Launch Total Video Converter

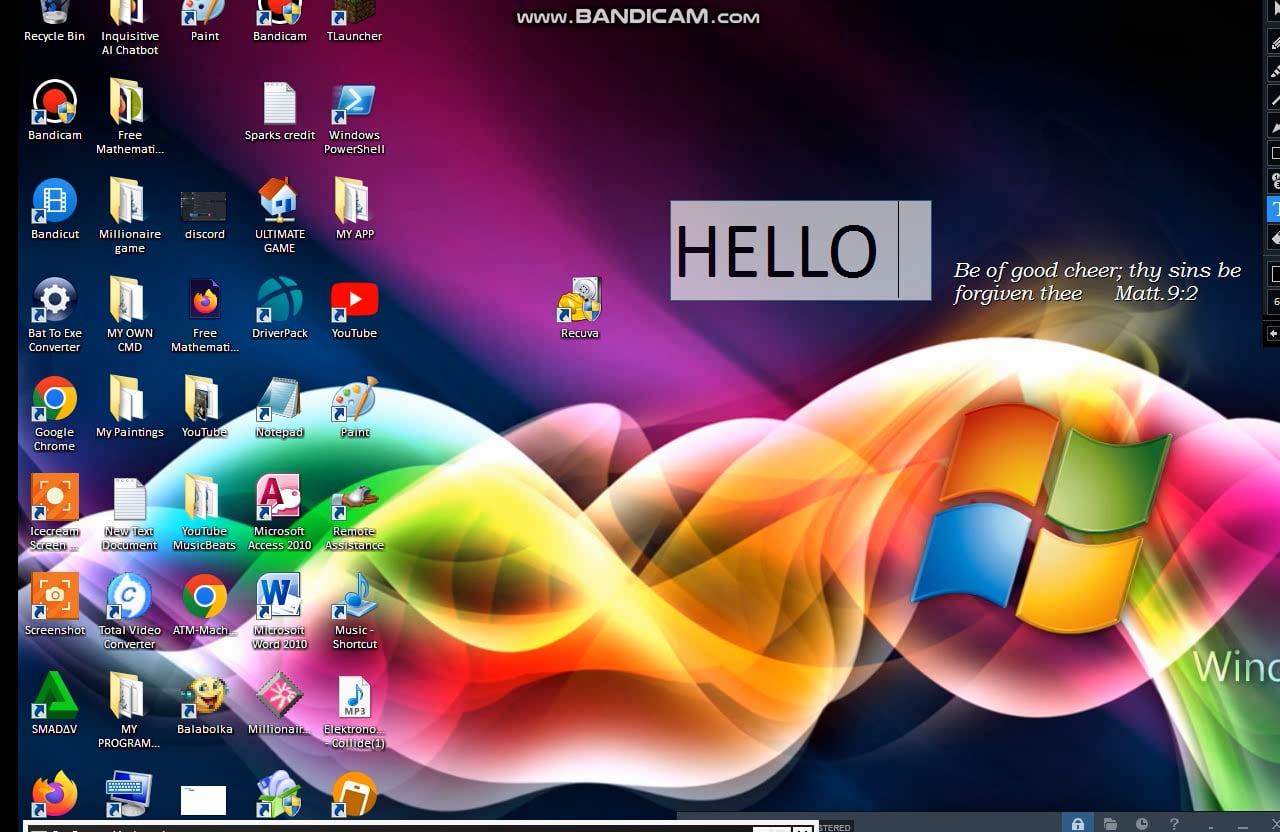click(129, 612)
